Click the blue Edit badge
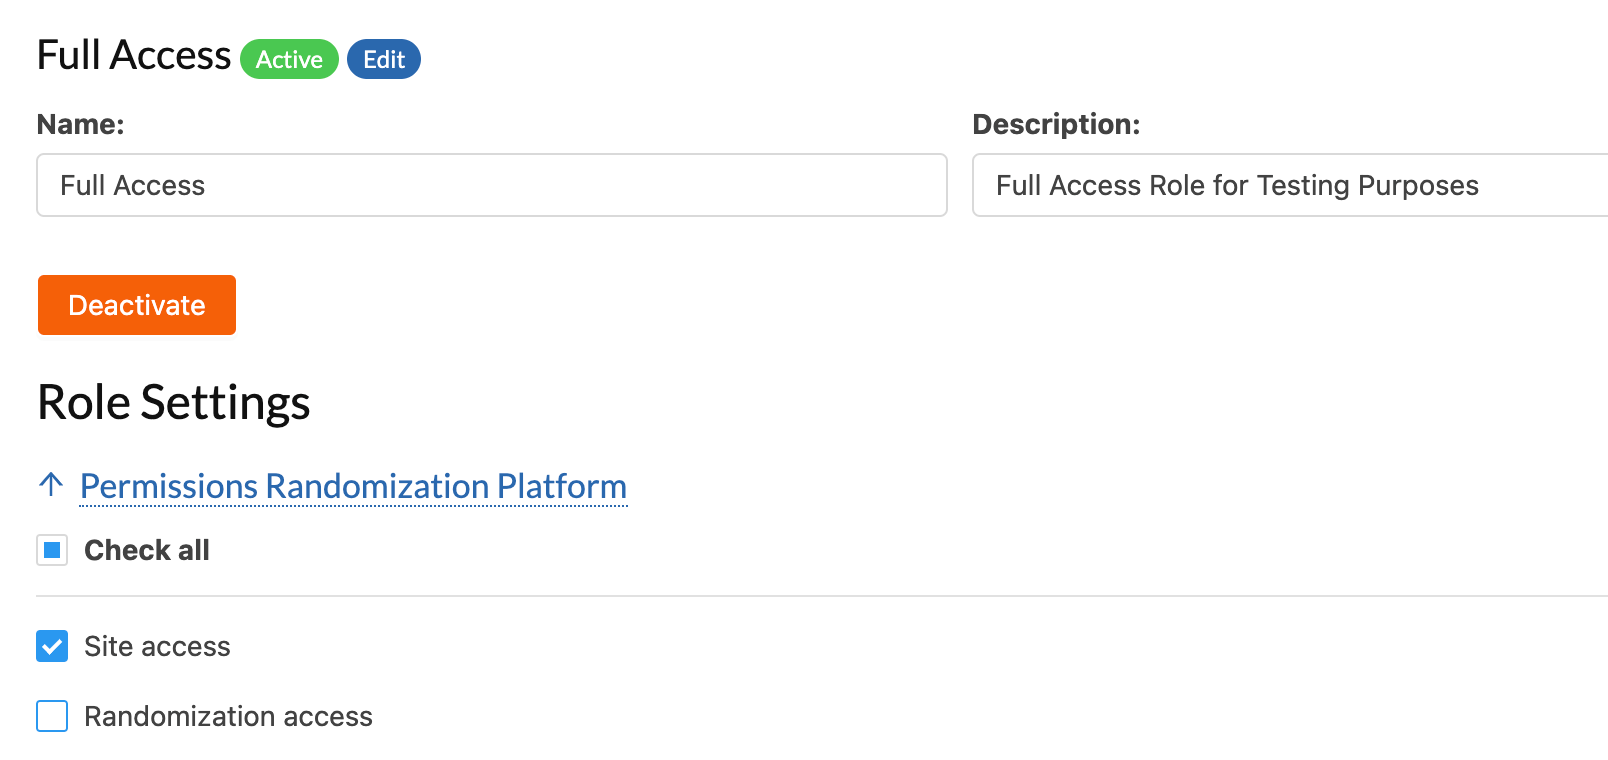This screenshot has width=1608, height=760. 384,59
